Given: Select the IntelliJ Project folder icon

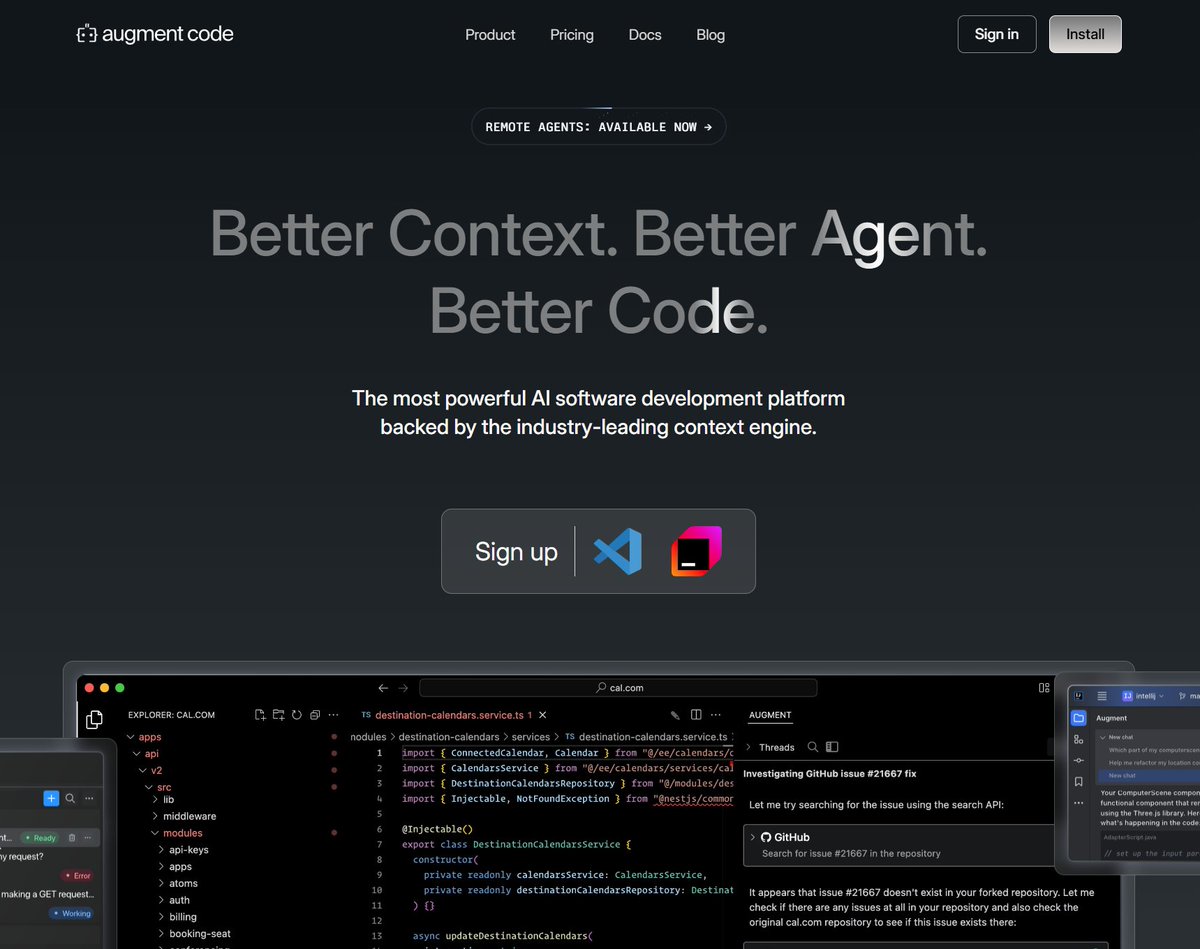Looking at the screenshot, I should [1078, 718].
